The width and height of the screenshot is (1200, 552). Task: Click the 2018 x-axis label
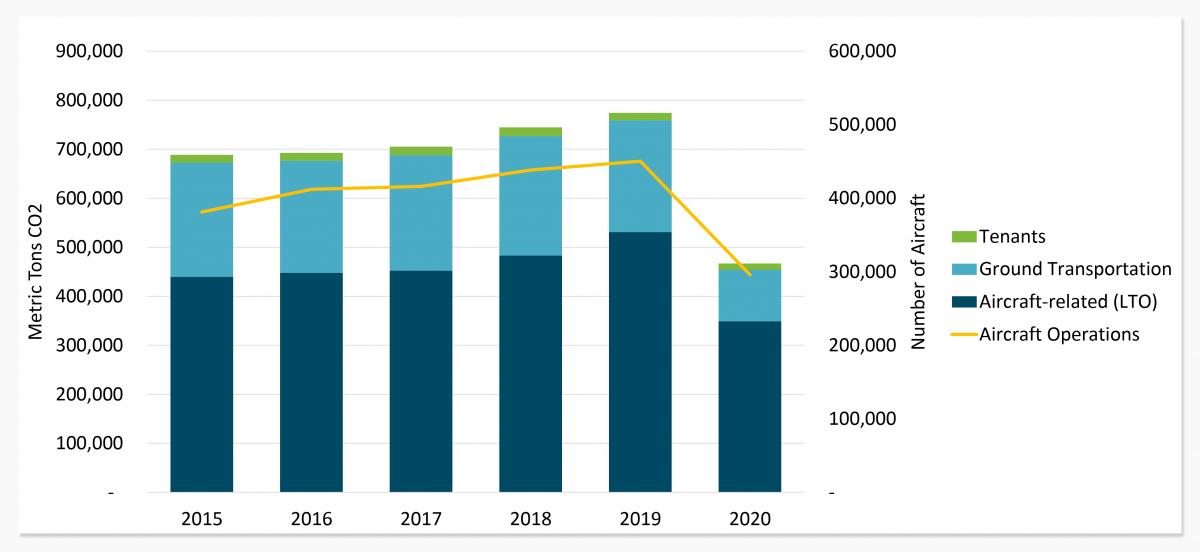(531, 520)
